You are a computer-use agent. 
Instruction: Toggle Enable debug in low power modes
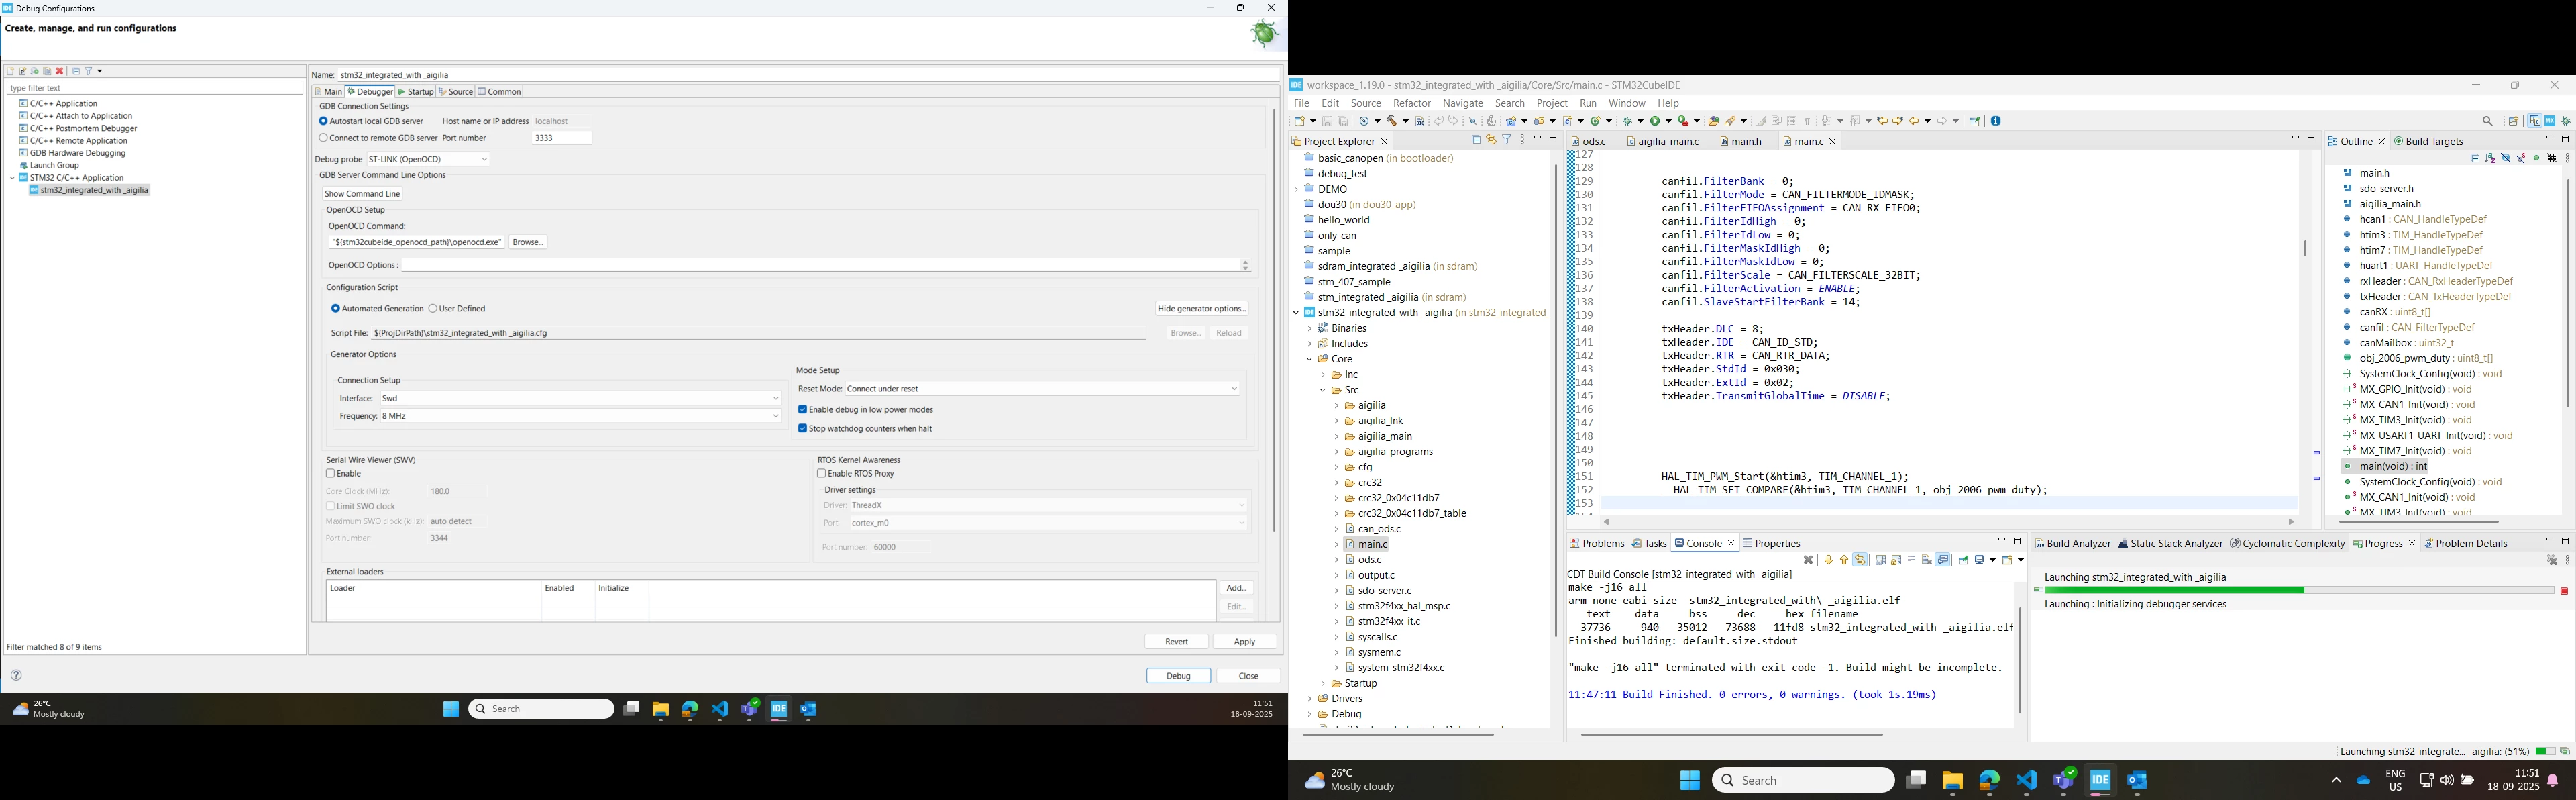pos(802,410)
